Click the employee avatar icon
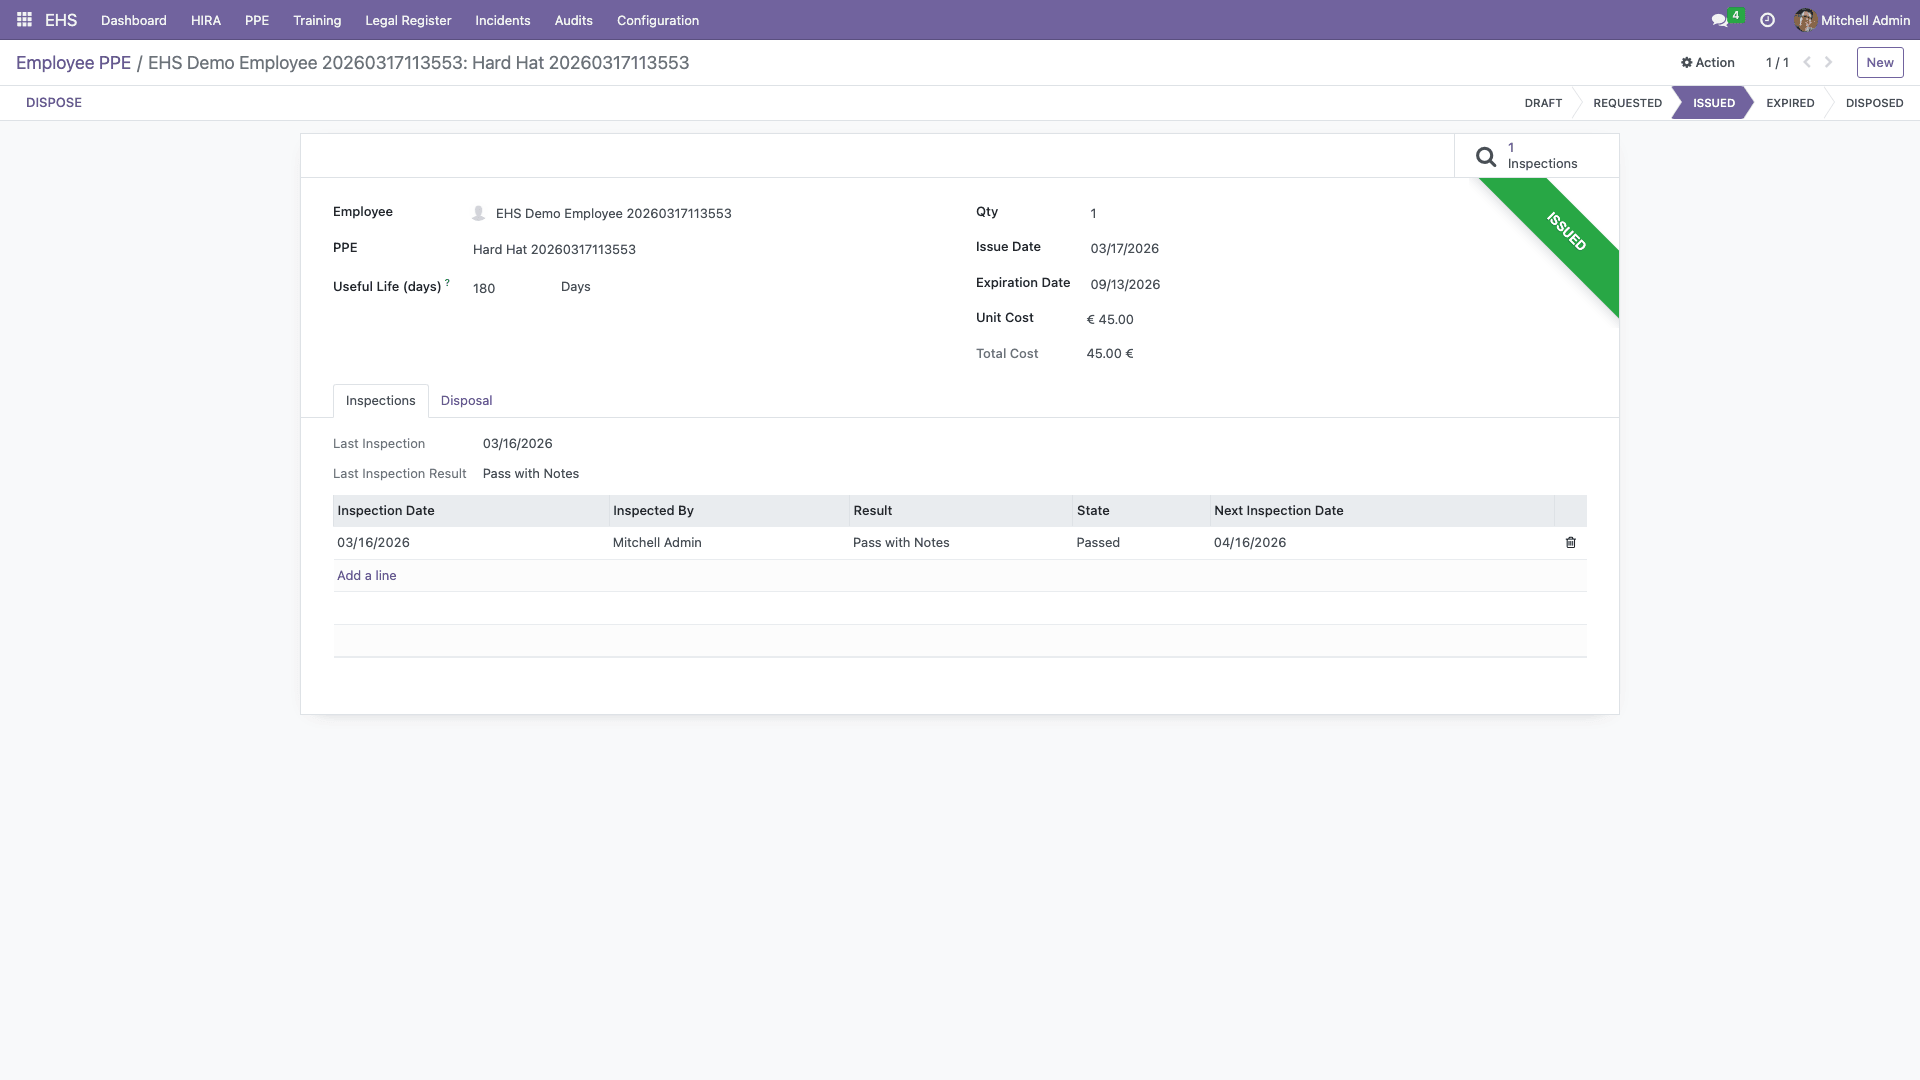This screenshot has width=1920, height=1080. click(478, 213)
